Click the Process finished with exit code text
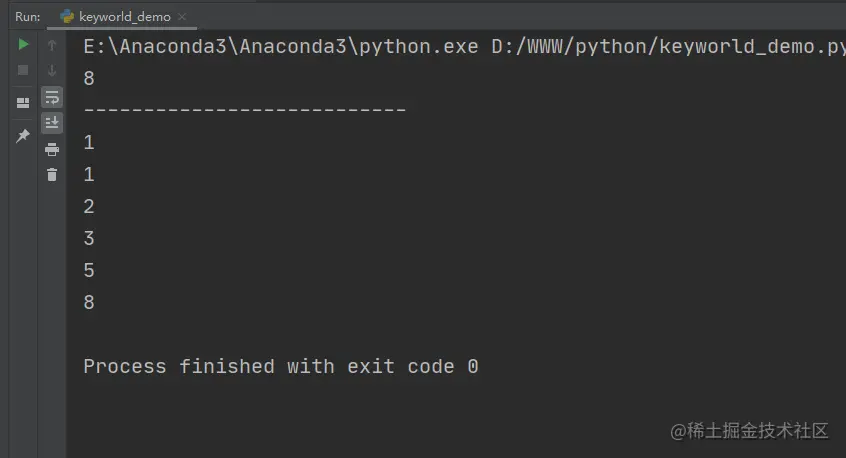This screenshot has height=458, width=846. pyautogui.click(x=281, y=366)
